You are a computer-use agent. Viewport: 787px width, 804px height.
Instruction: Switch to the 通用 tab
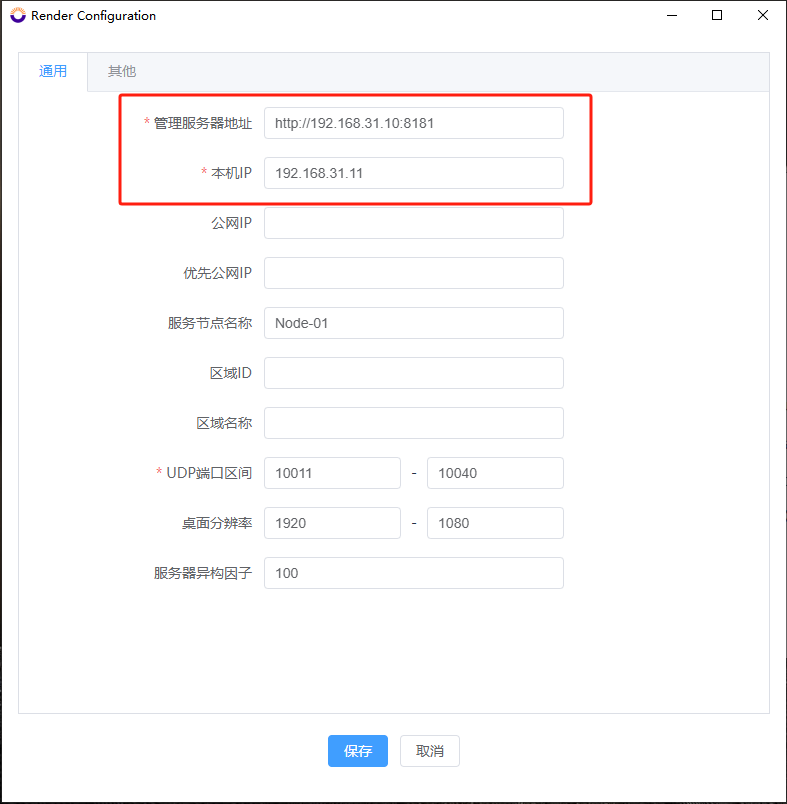tap(53, 72)
